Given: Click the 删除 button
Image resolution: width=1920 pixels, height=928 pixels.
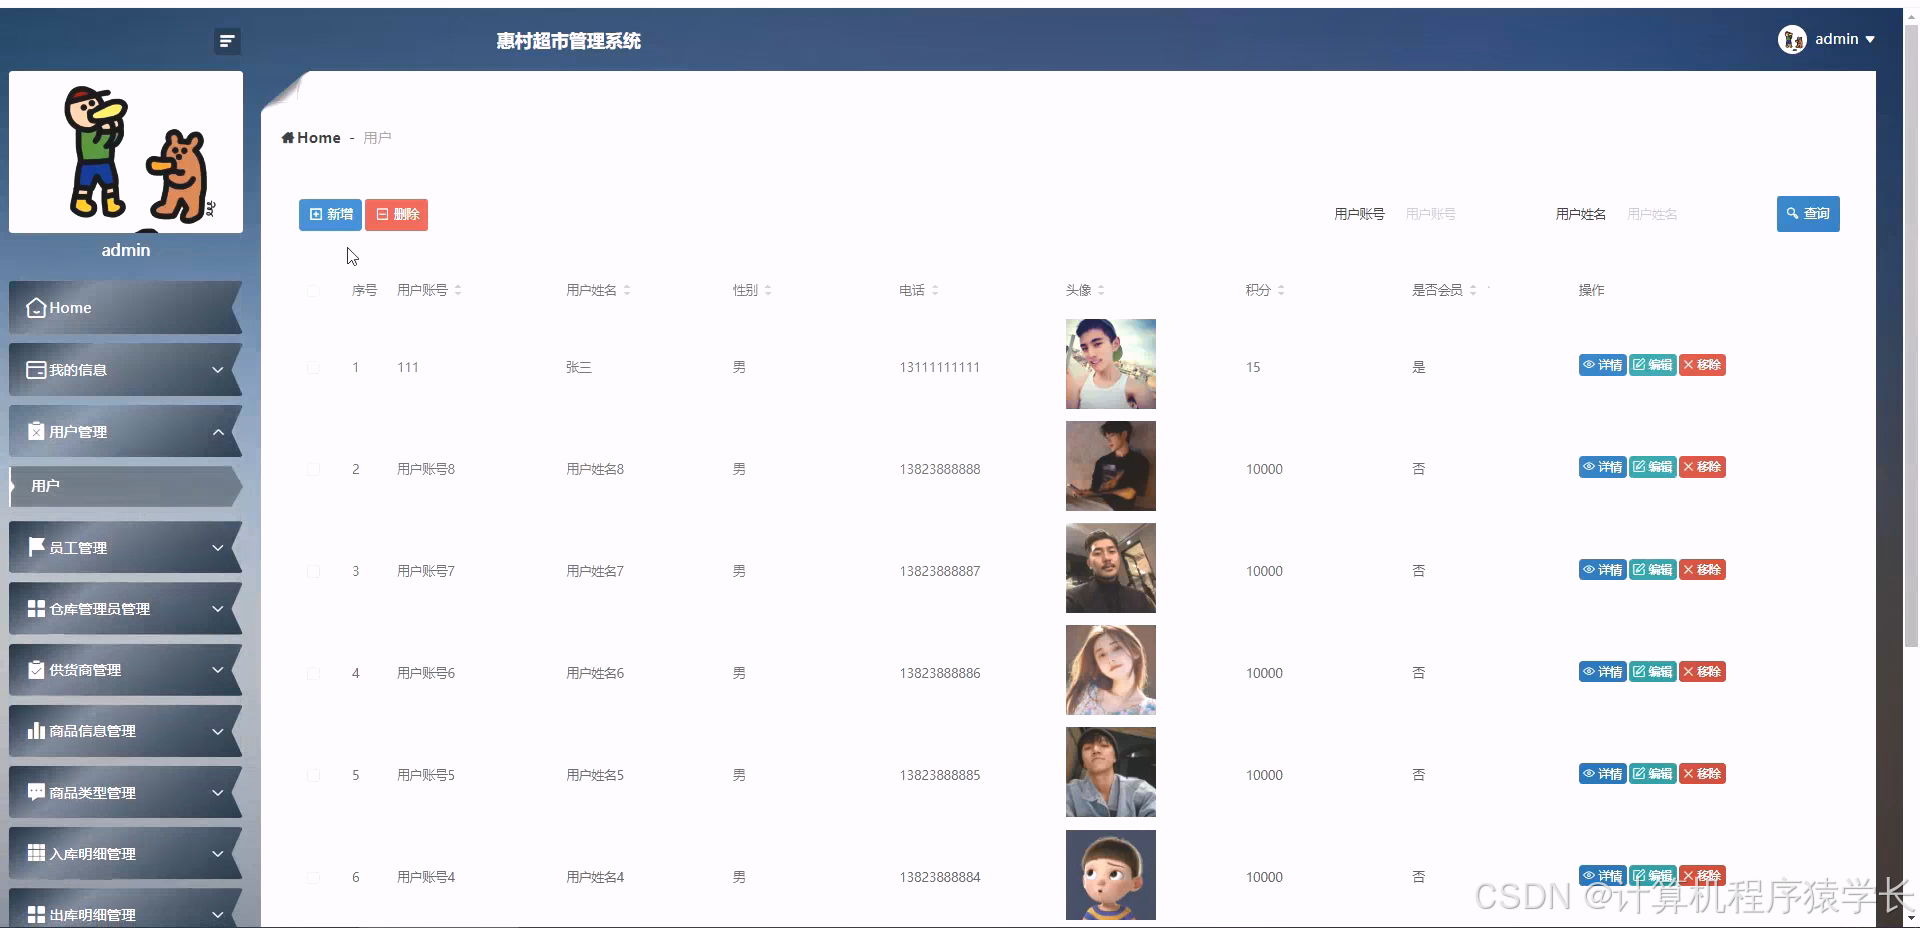Looking at the screenshot, I should coord(396,214).
